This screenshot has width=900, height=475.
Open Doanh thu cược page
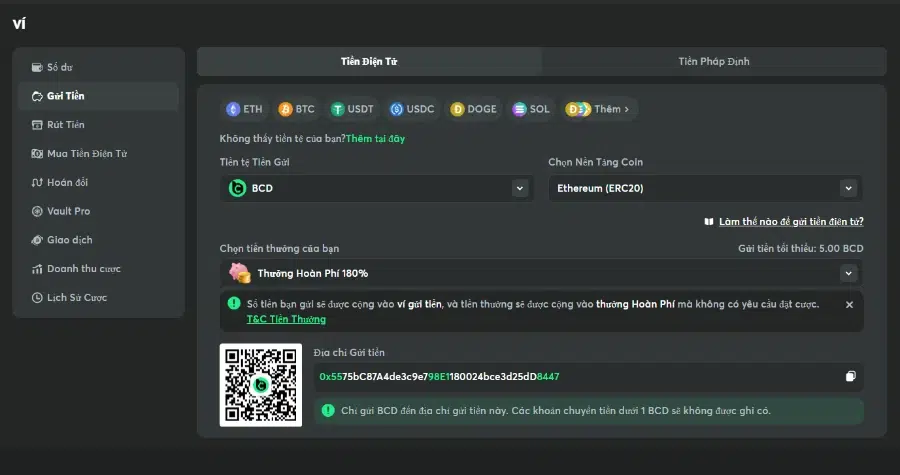click(98, 268)
